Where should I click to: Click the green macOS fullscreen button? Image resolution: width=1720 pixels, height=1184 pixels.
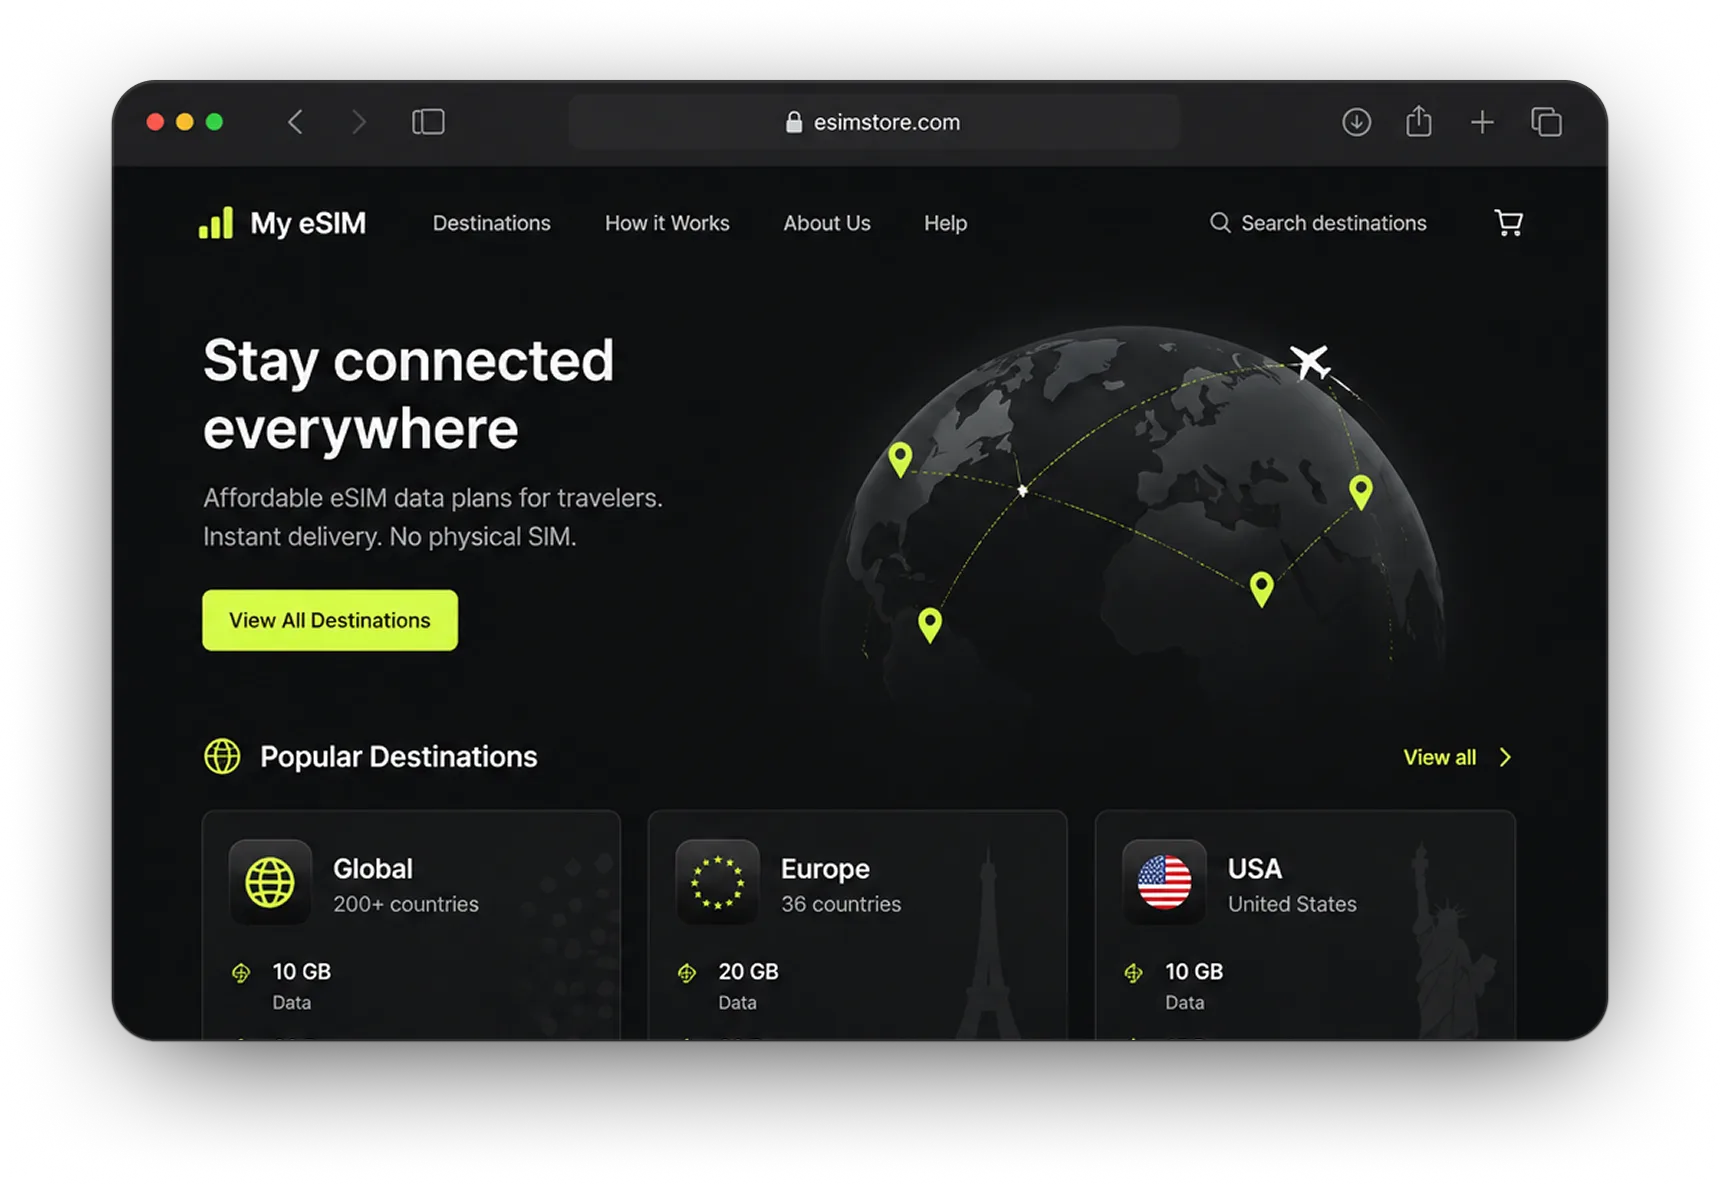click(214, 122)
